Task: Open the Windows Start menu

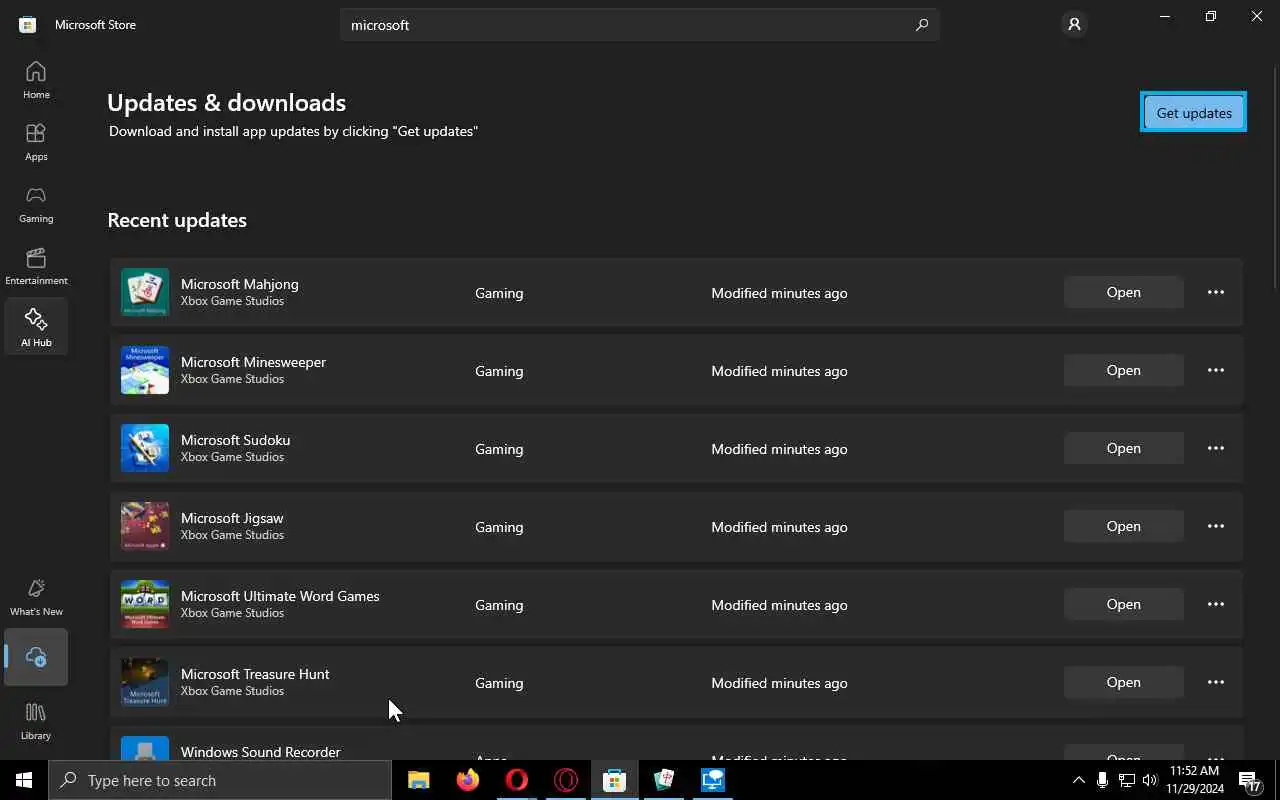Action: pos(24,780)
